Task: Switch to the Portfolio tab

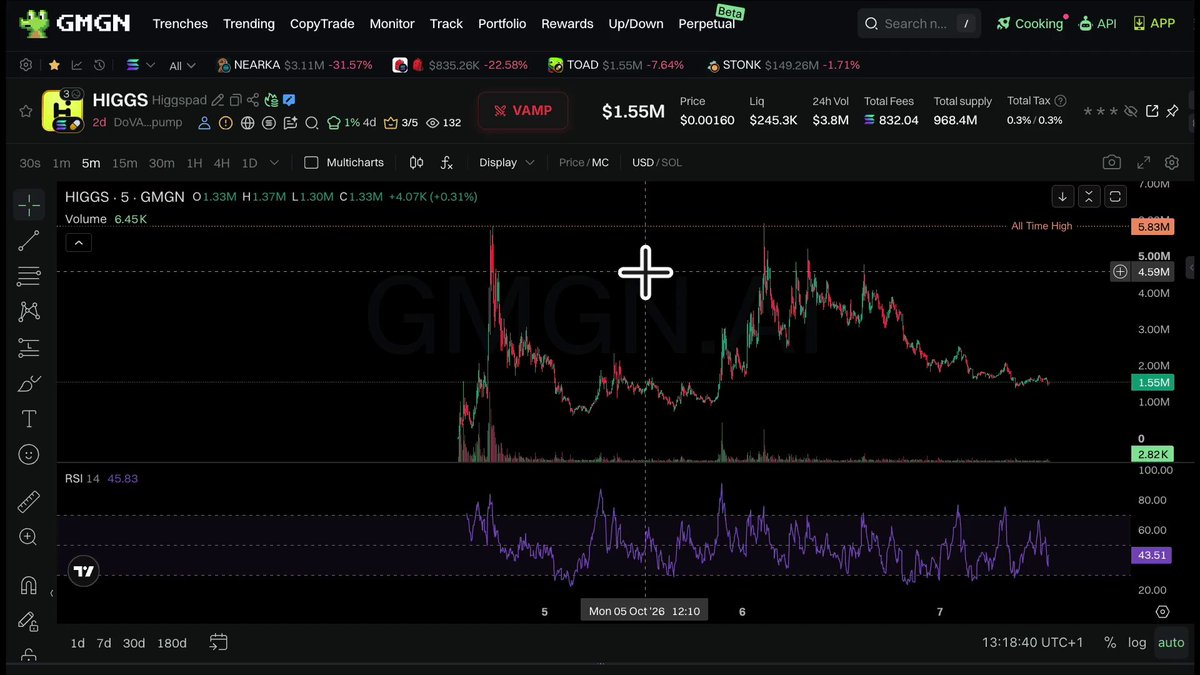Action: pyautogui.click(x=502, y=23)
